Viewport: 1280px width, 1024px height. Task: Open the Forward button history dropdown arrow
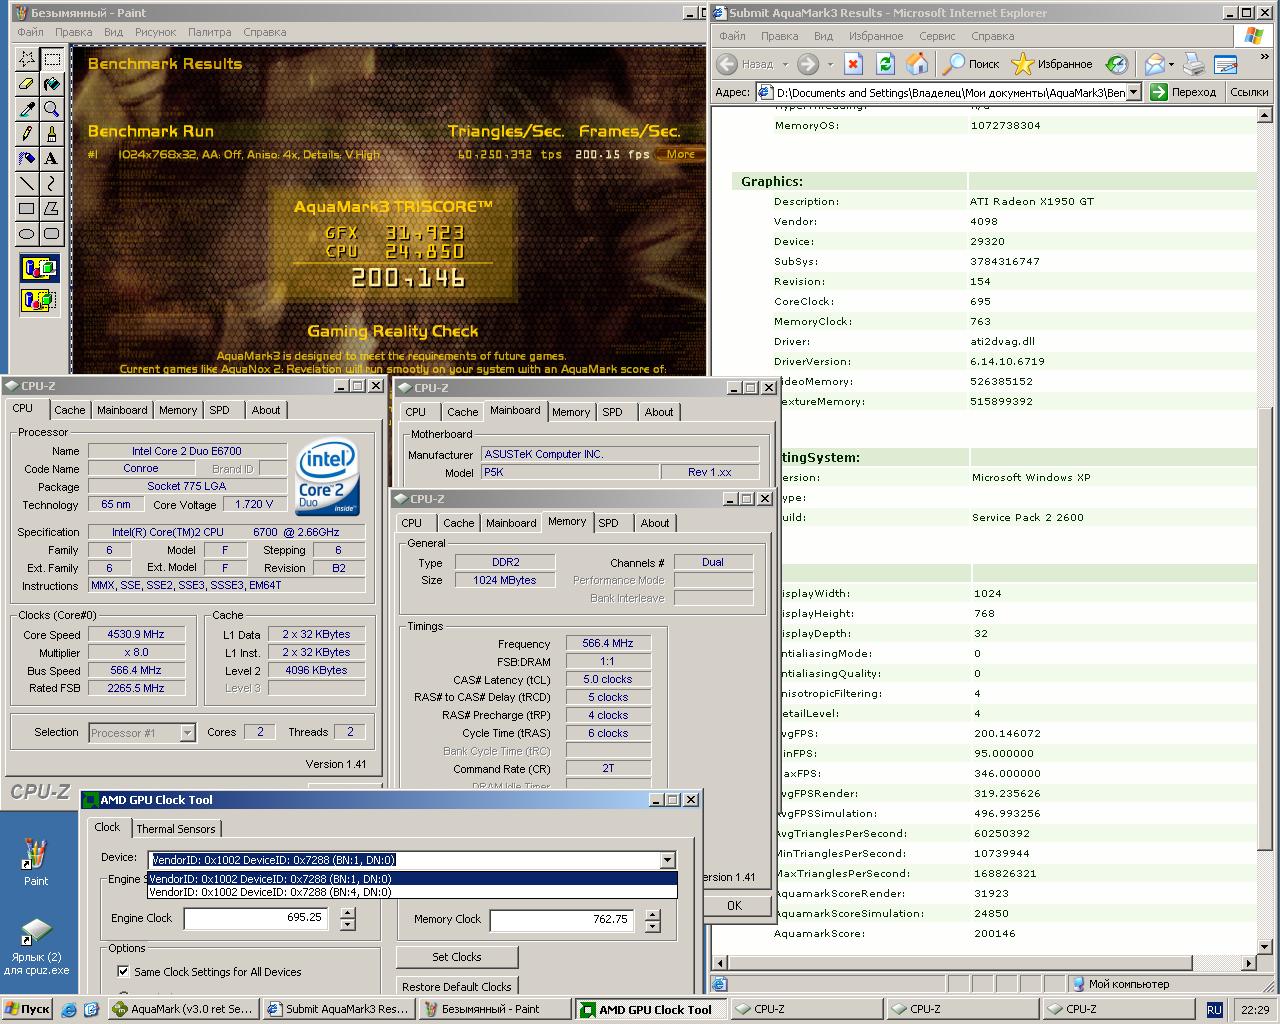pos(828,64)
